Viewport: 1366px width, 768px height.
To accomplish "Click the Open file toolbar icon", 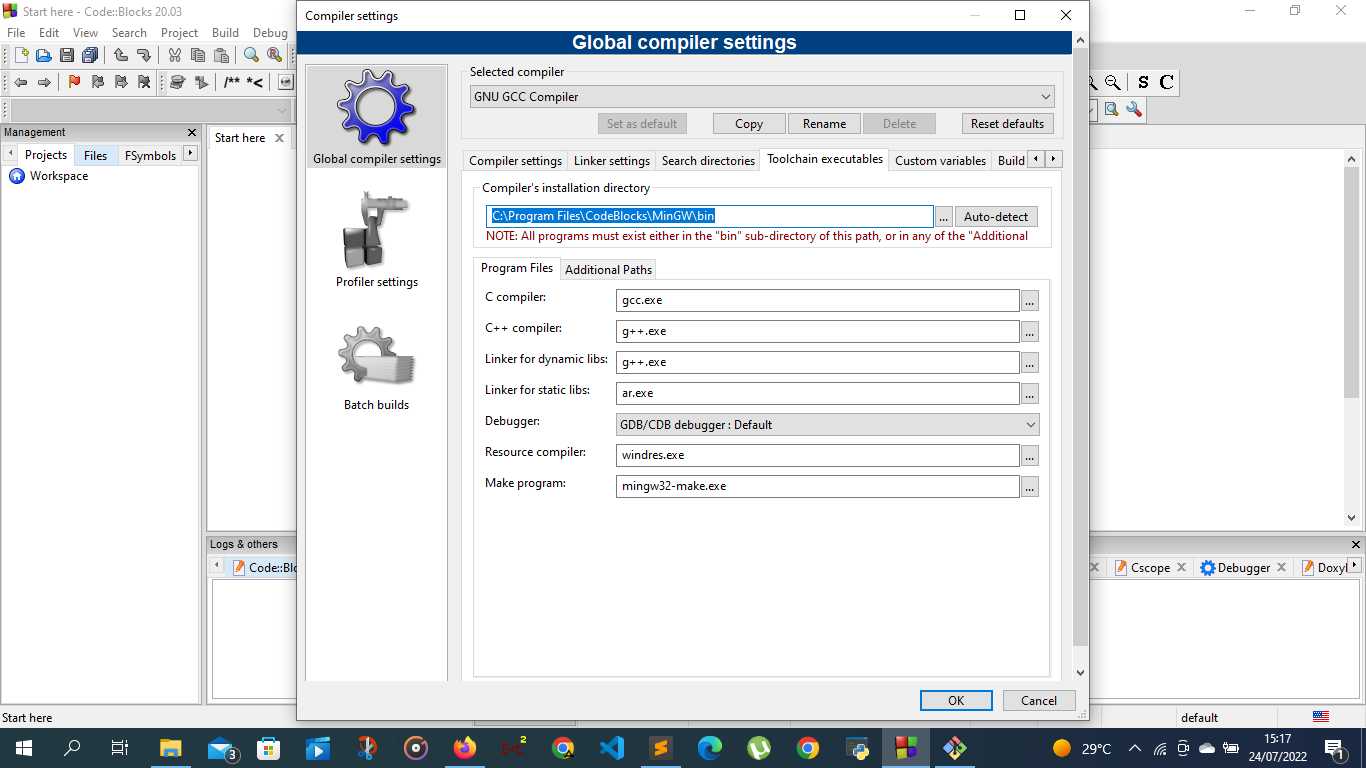I will click(x=43, y=55).
